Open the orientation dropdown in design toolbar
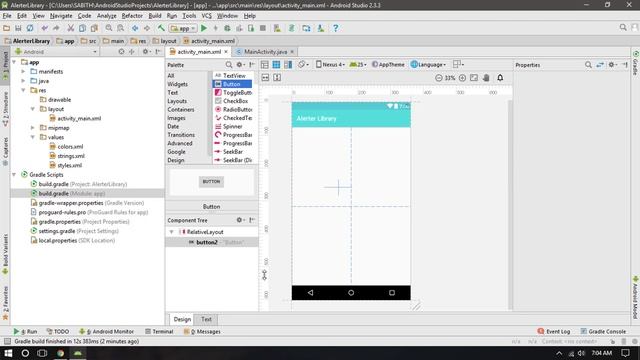The image size is (640, 360). tap(303, 64)
